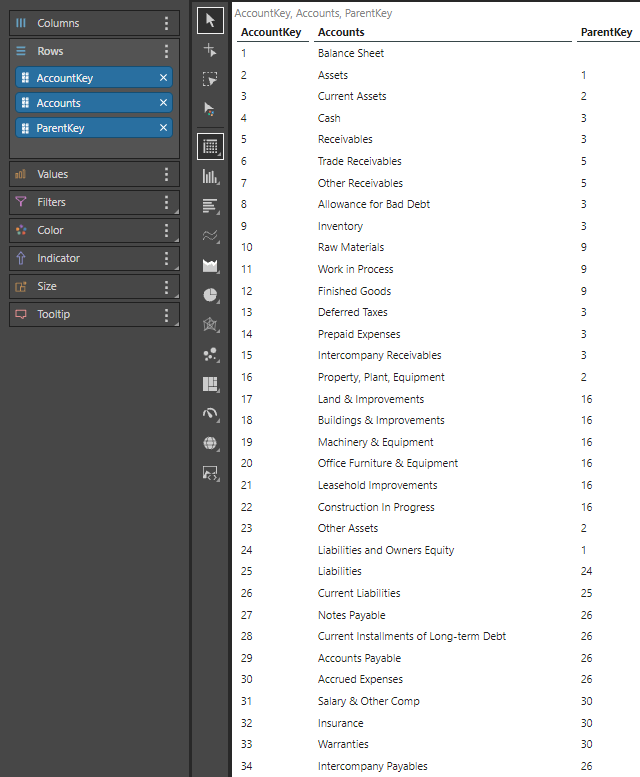
Task: Select the Current Assets cell
Action: (x=352, y=96)
